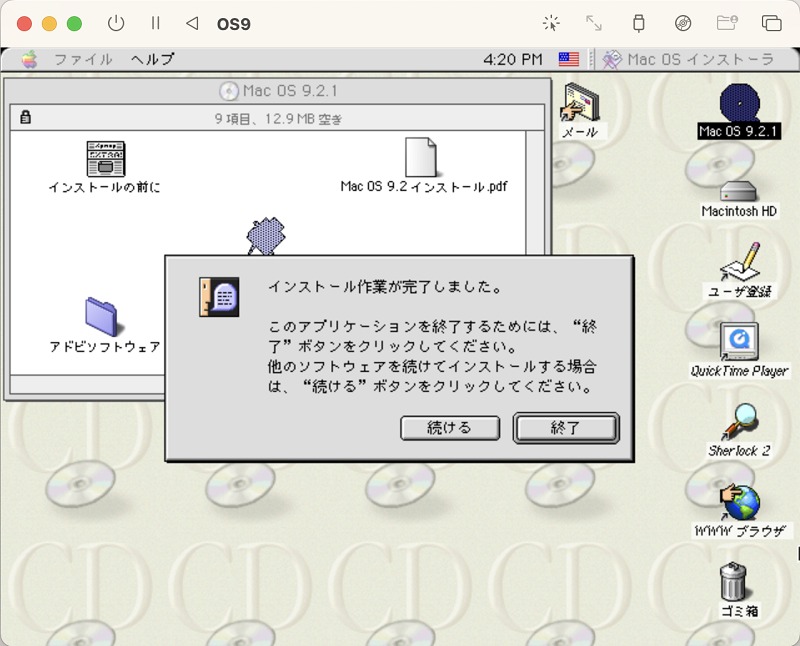Open the Mac OS インストーラ application menu
The image size is (800, 646).
coord(688,60)
